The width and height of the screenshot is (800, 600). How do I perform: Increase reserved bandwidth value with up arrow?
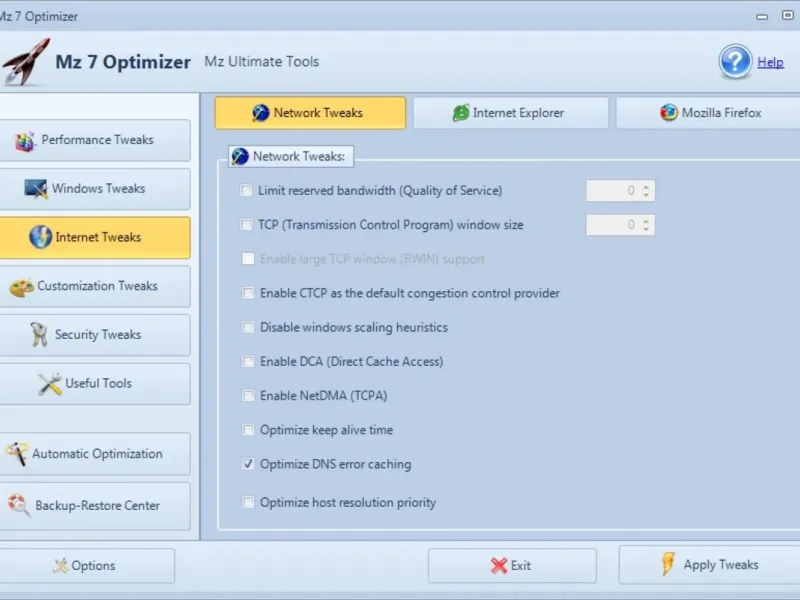click(x=646, y=186)
